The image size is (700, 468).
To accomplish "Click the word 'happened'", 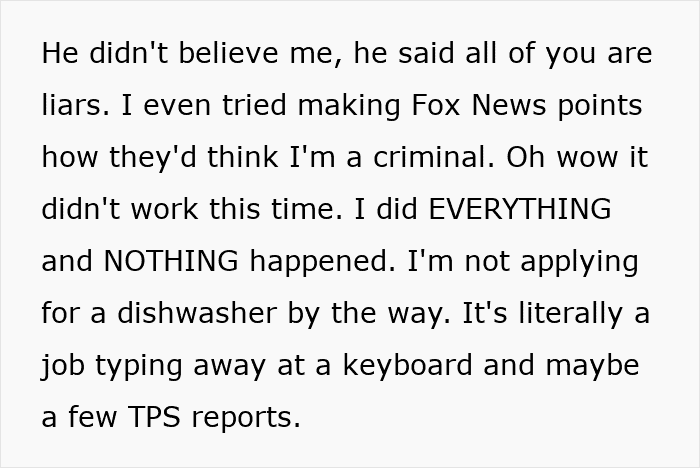I will click(322, 261).
